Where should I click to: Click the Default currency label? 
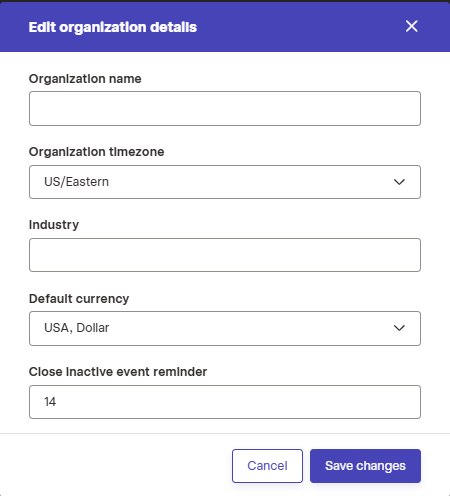[x=79, y=299]
